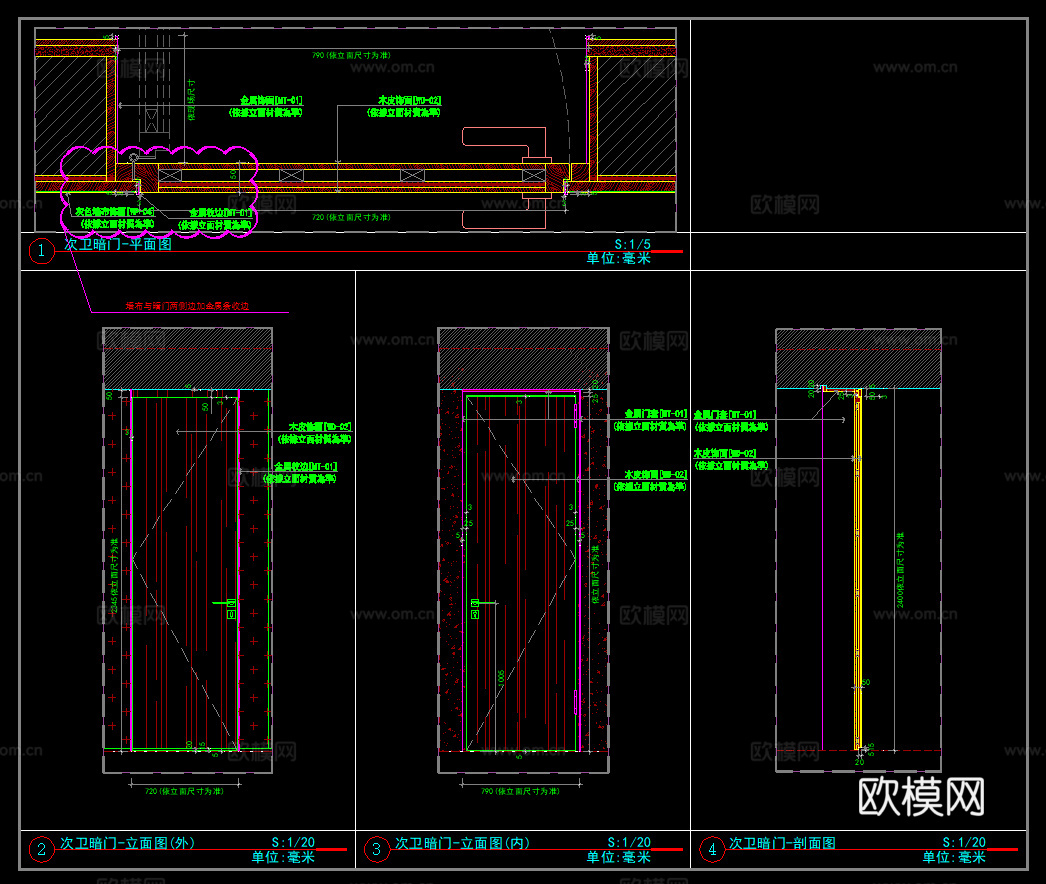Click the circled number 2 drawing marker

41,850
